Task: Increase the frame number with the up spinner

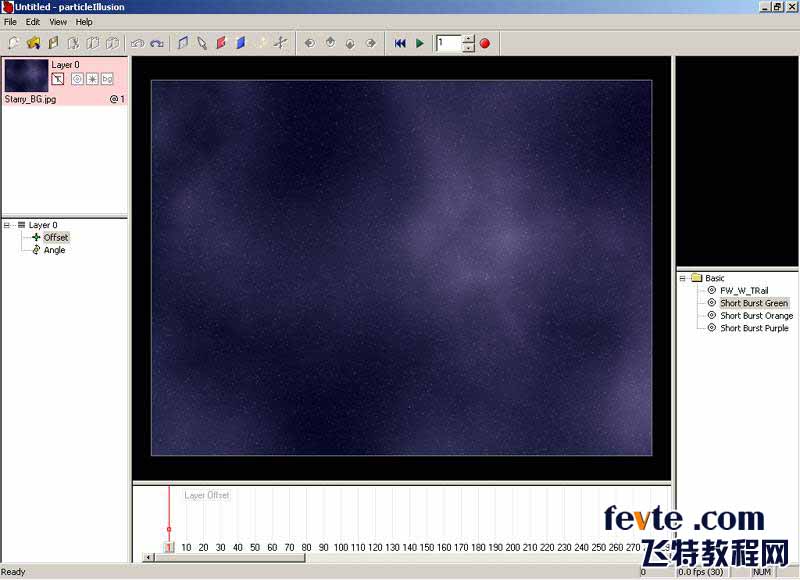Action: click(x=466, y=38)
